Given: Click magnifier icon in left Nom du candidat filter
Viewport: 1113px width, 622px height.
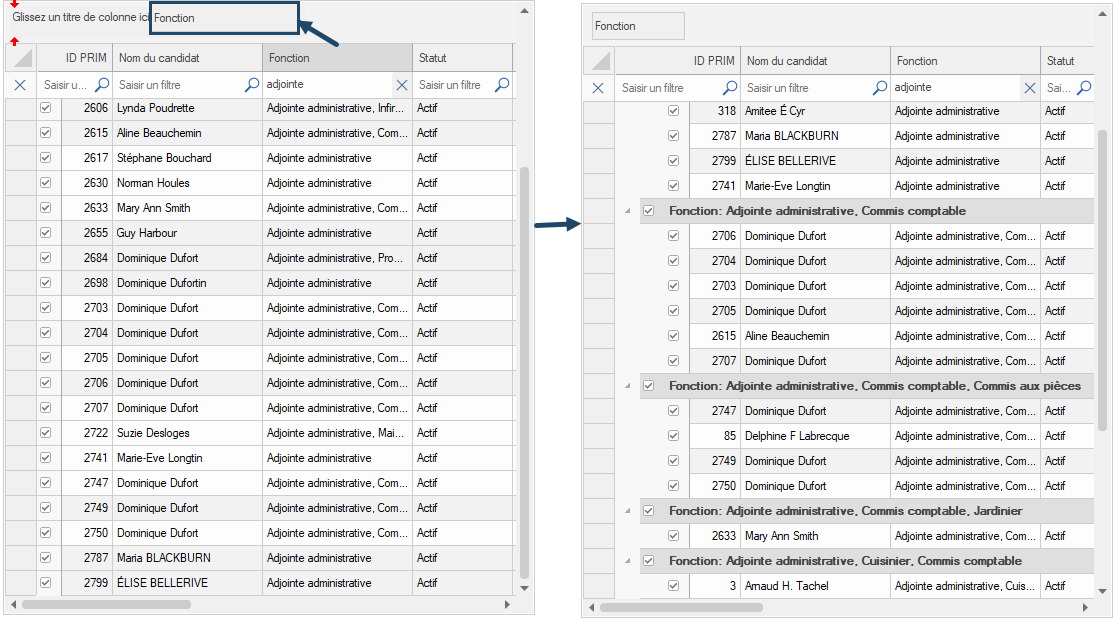Looking at the screenshot, I should (252, 85).
